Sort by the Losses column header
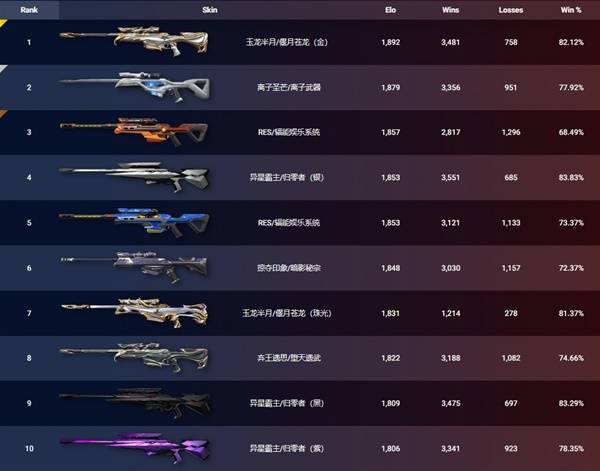Image resolution: width=600 pixels, height=471 pixels. click(x=510, y=10)
